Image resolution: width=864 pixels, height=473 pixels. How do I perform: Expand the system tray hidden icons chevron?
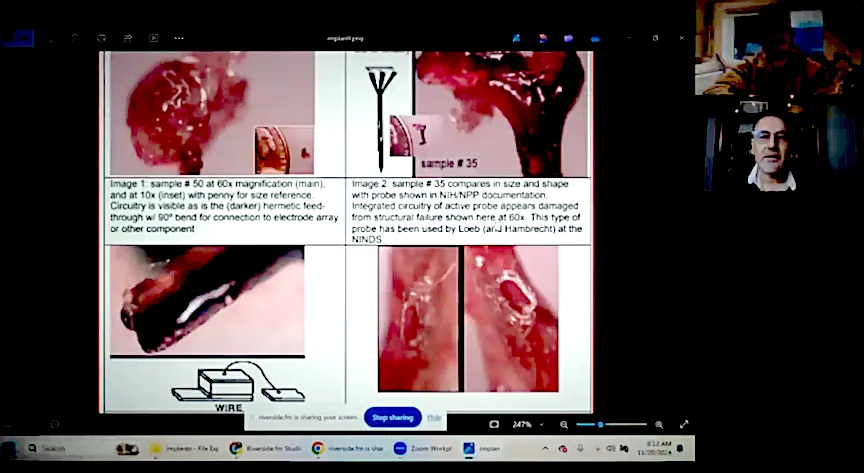point(545,449)
